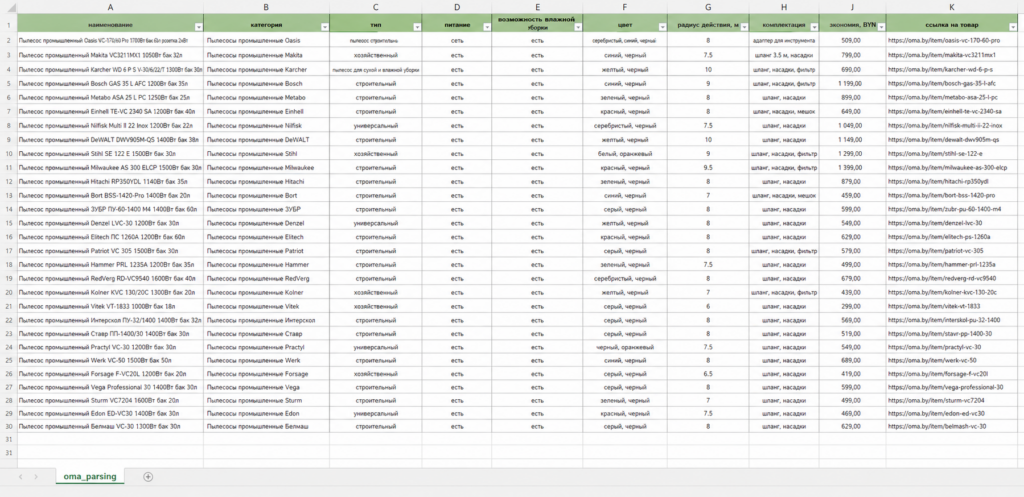This screenshot has width=1024, height=497.
Task: Open filter dropdown for возможность влажной уборки column
Action: (x=578, y=27)
